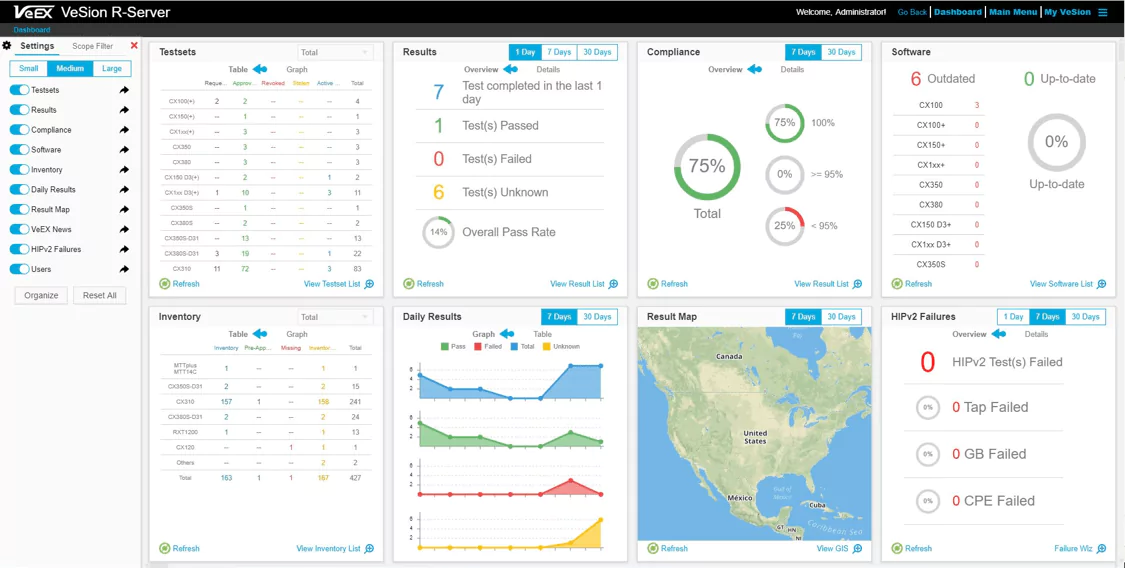The height and width of the screenshot is (568, 1125).
Task: Click the Organize button
Action: click(41, 295)
